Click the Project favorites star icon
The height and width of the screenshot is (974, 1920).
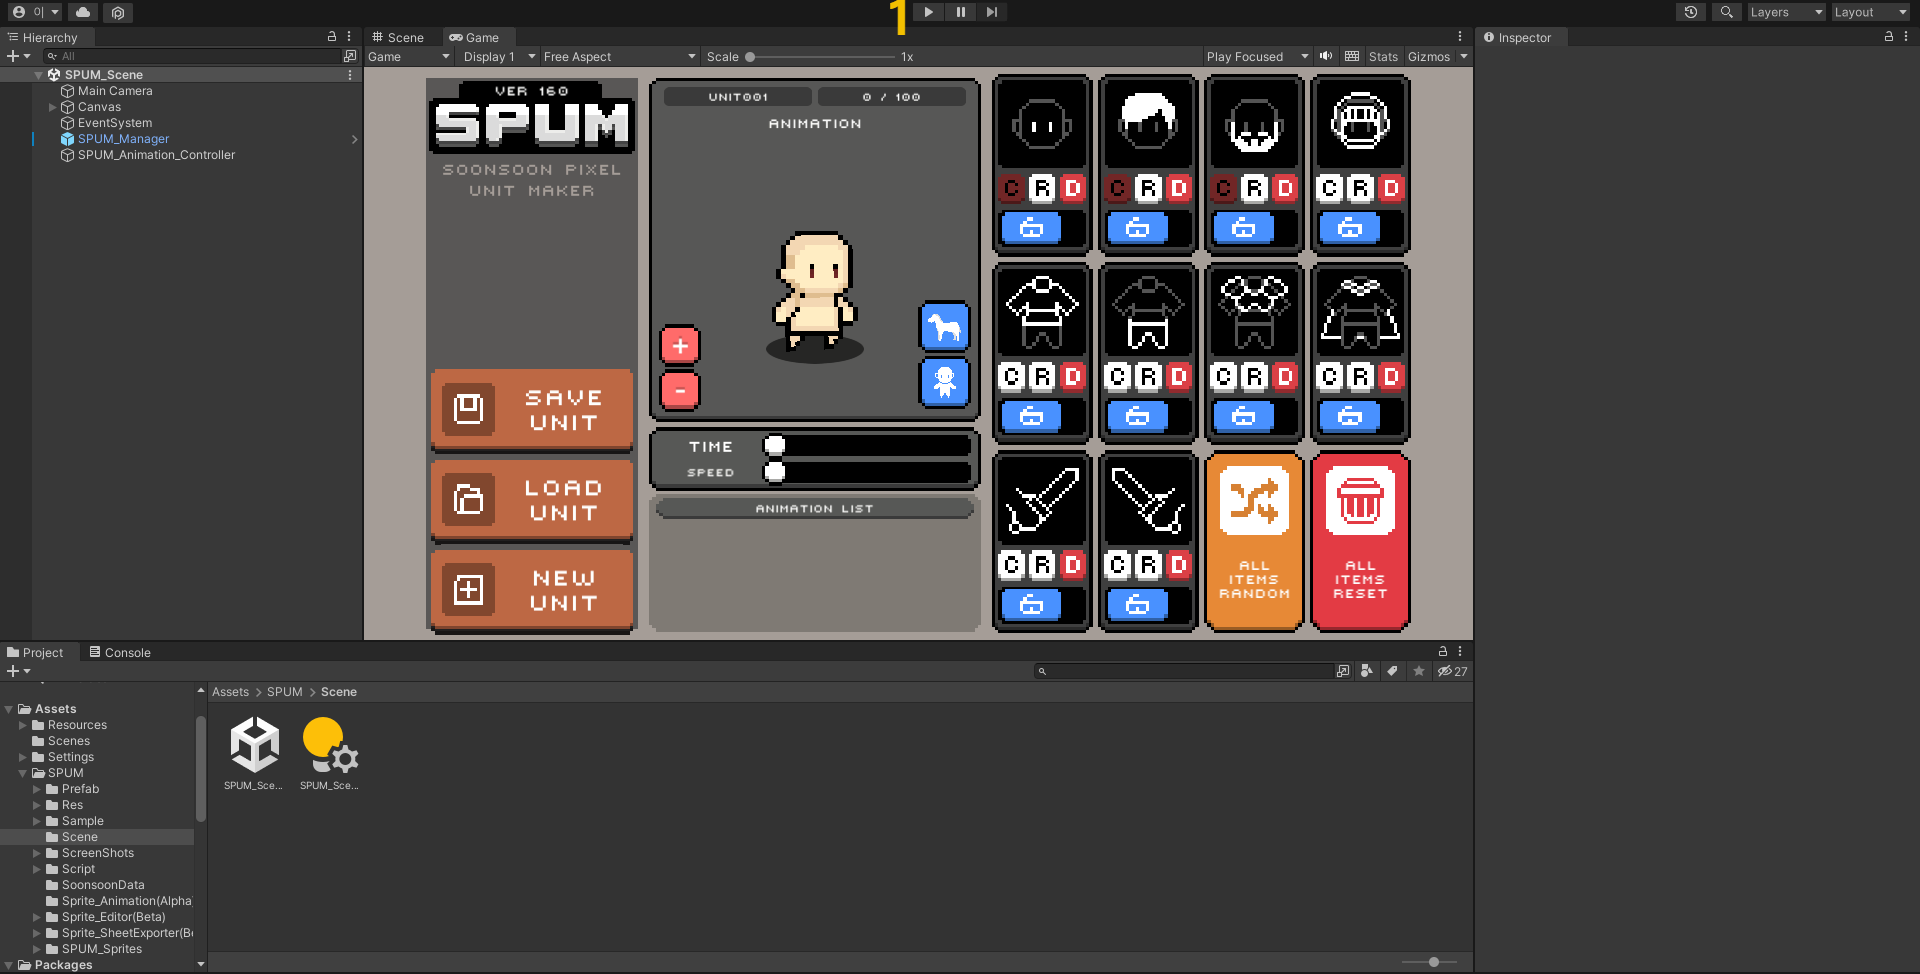point(1418,671)
